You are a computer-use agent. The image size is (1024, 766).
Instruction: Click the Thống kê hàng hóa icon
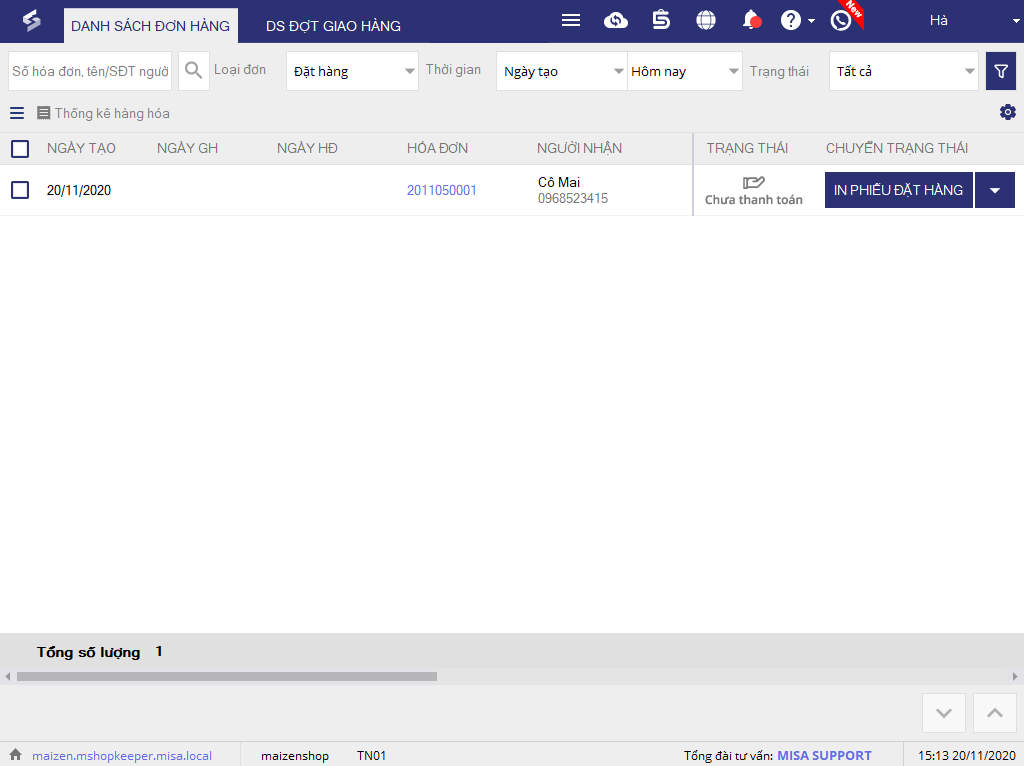pyautogui.click(x=43, y=113)
